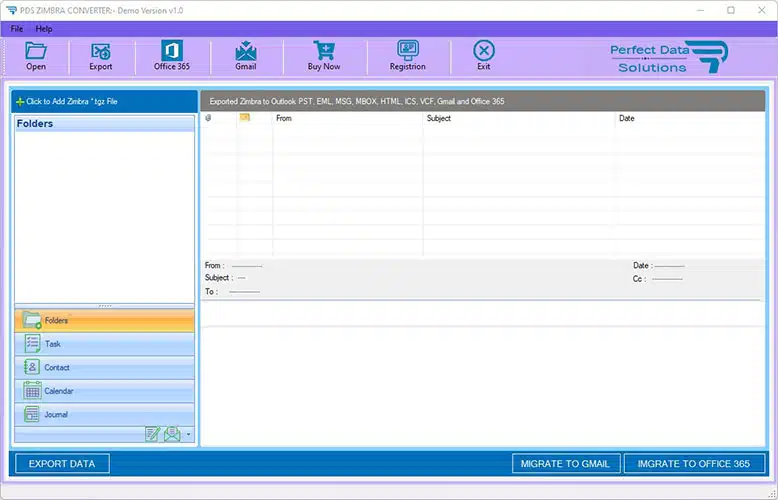Click the envelope icon at pane bottom

[x=172, y=434]
